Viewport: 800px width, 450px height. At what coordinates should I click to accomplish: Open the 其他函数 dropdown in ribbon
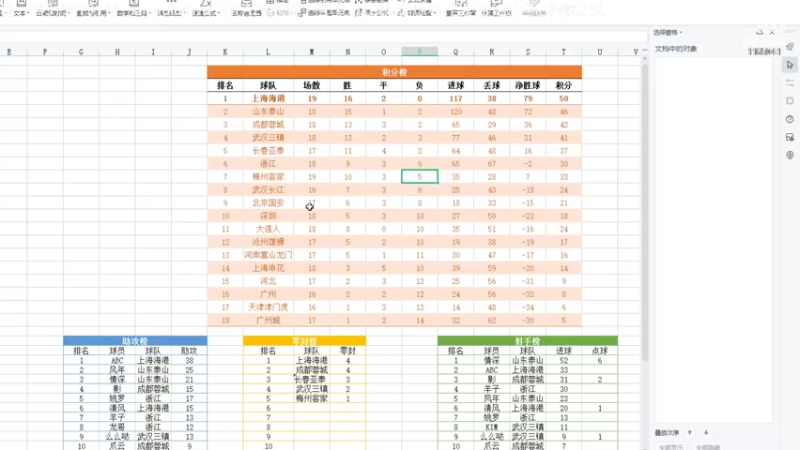tap(170, 9)
